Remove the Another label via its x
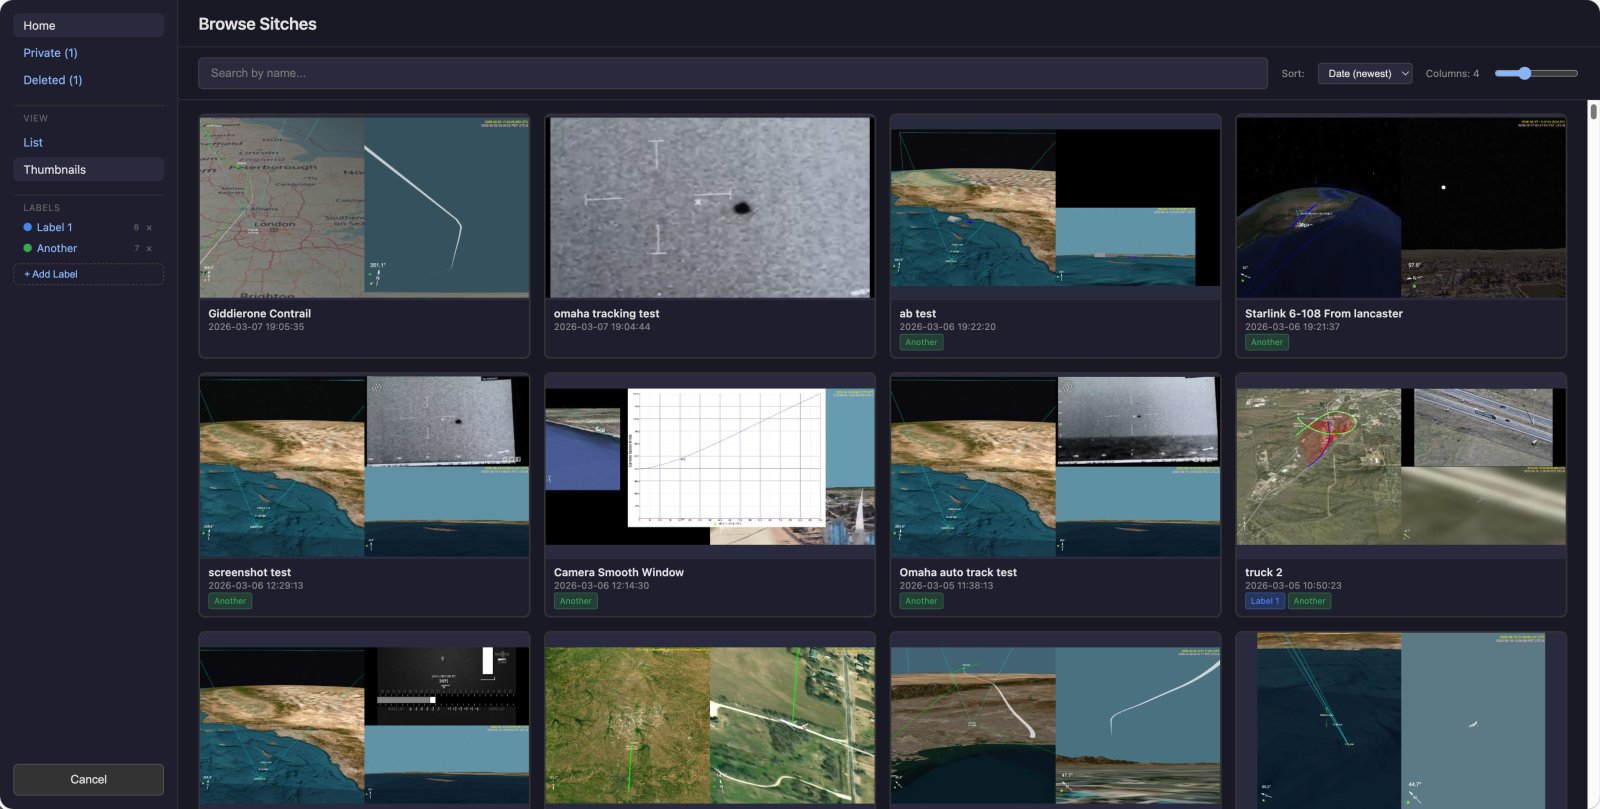Image resolution: width=1600 pixels, height=809 pixels. (x=150, y=249)
